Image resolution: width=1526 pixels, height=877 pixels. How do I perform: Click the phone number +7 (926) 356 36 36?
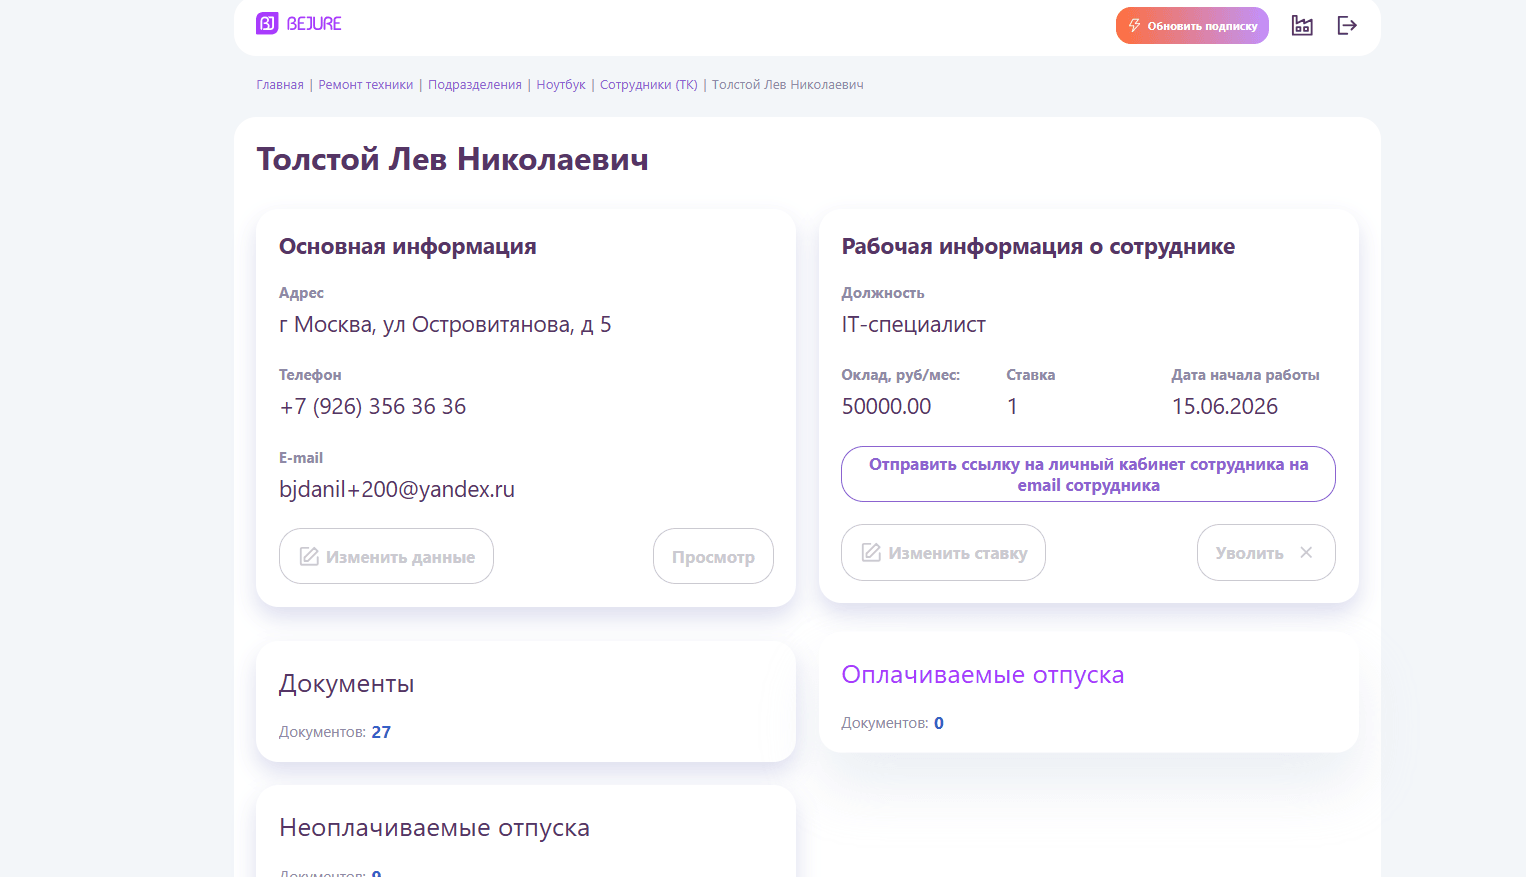tap(373, 406)
